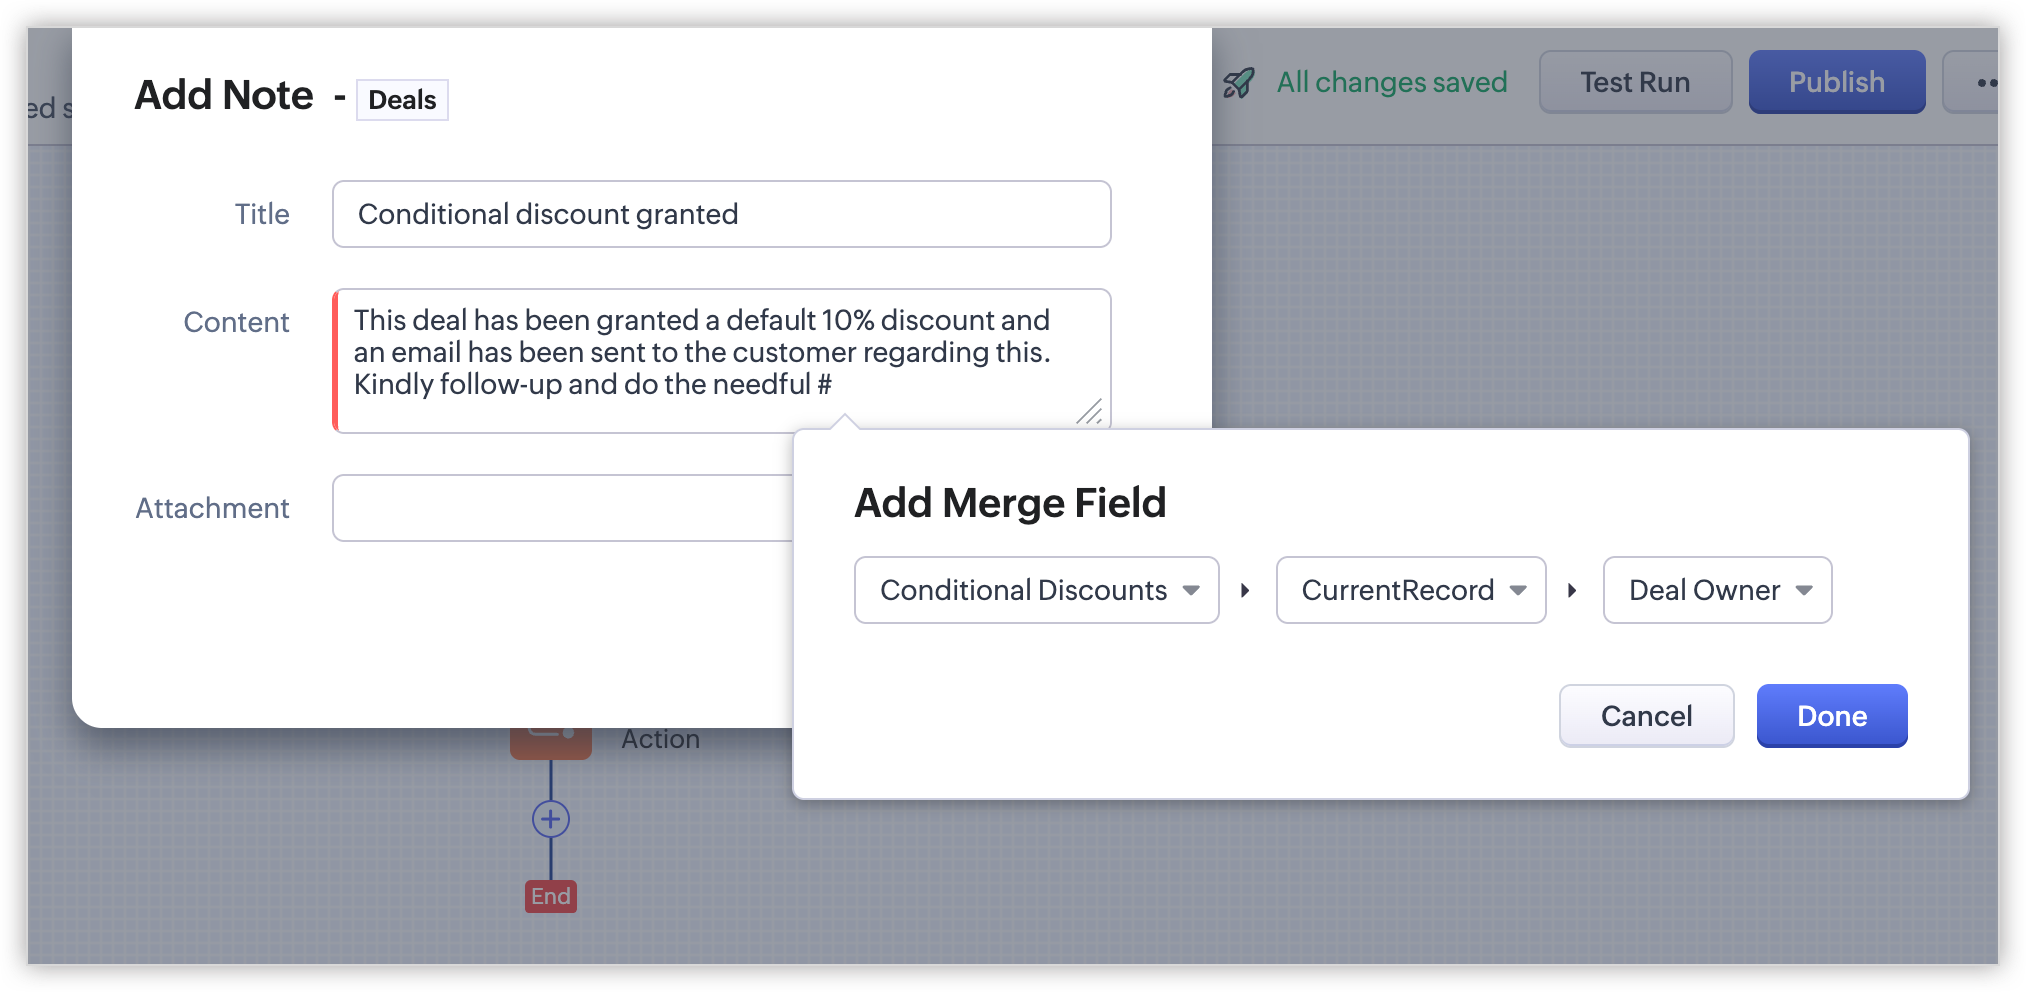Open the Conditional Discounts dropdown

[x=1036, y=591]
